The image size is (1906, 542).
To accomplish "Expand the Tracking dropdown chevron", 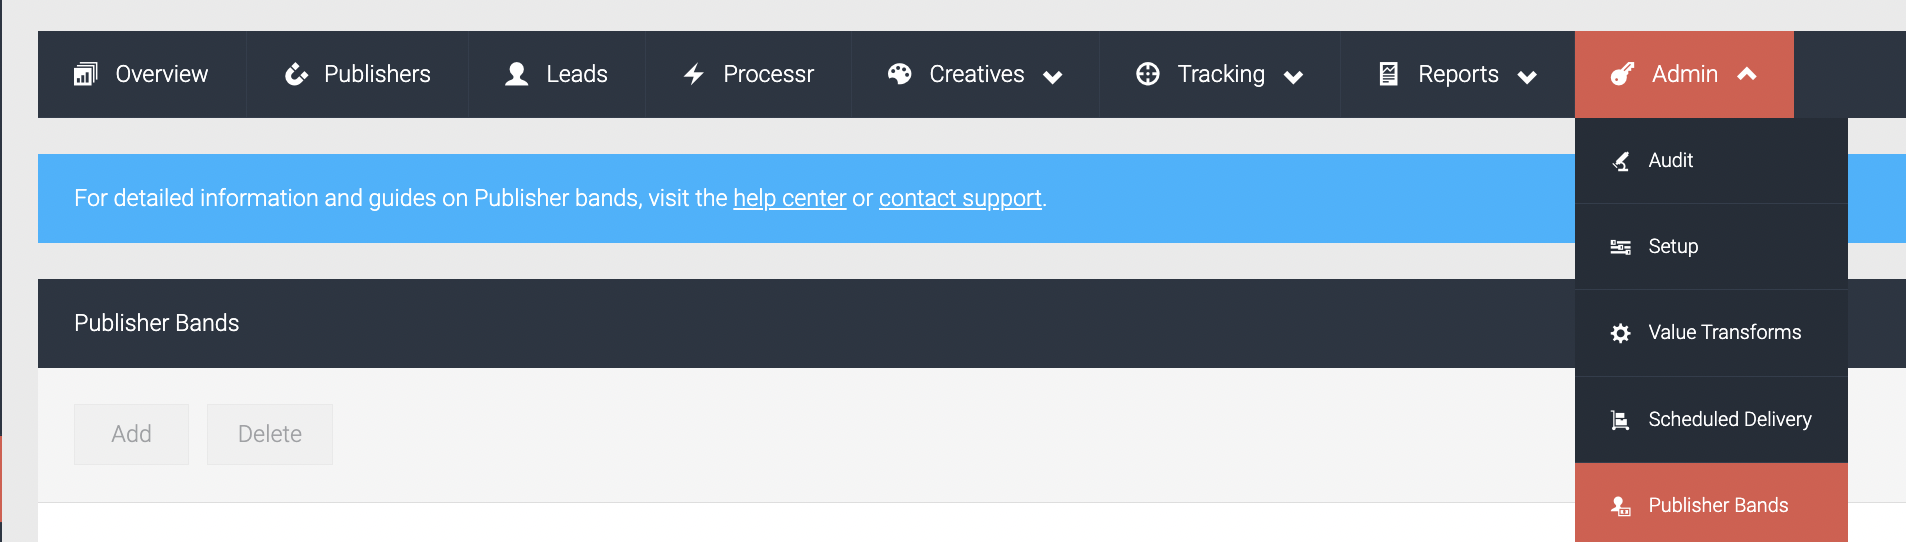I will pos(1293,77).
